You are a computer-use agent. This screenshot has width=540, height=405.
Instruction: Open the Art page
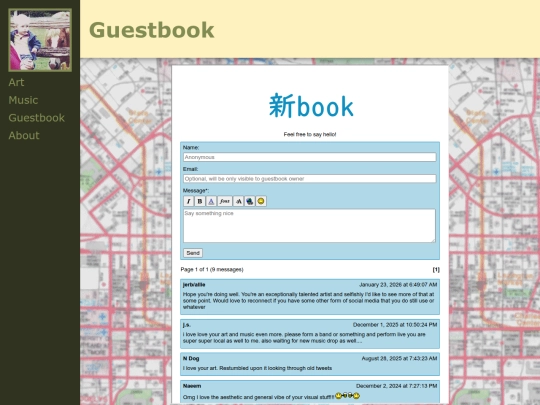(16, 82)
